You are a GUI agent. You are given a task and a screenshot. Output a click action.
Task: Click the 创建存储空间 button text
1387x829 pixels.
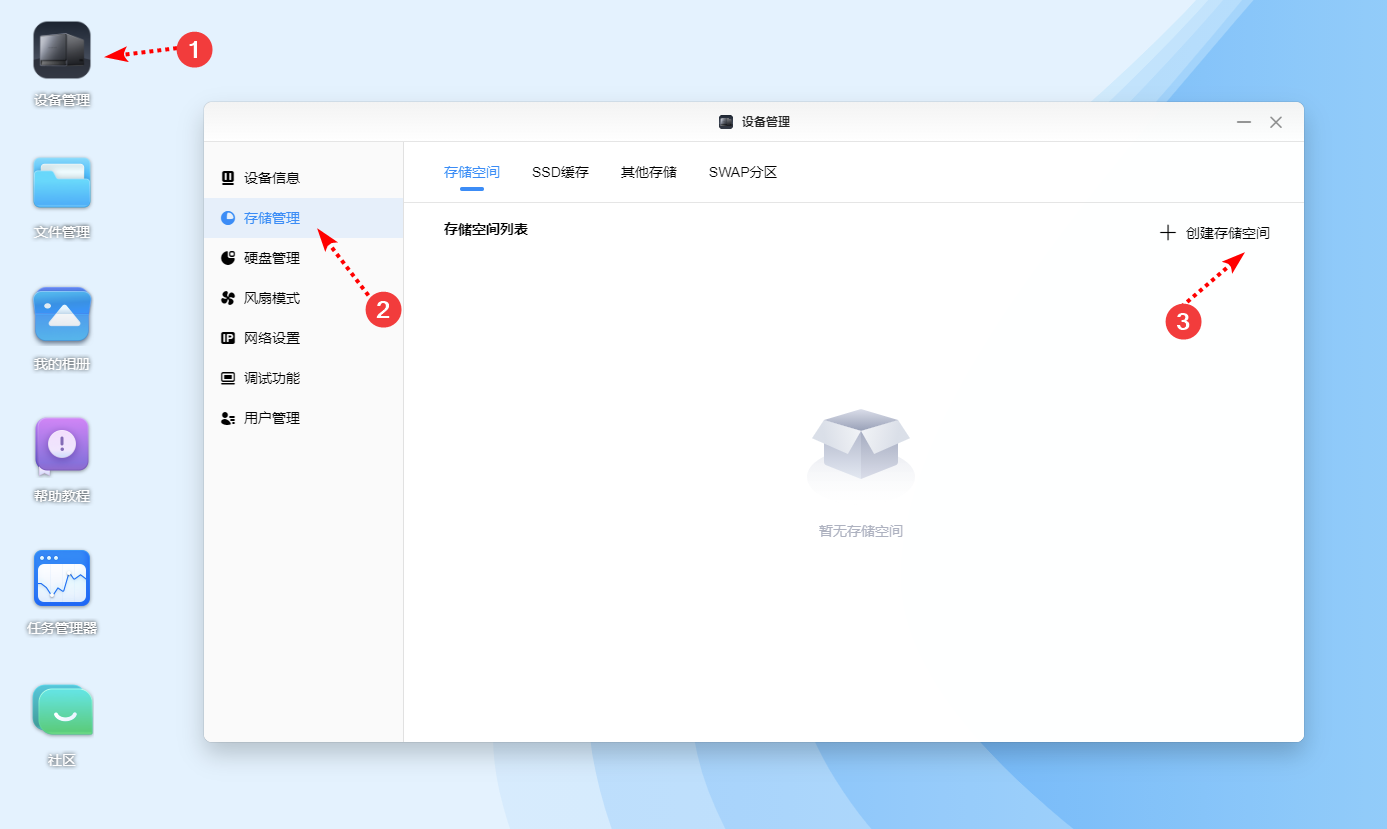coord(1227,233)
